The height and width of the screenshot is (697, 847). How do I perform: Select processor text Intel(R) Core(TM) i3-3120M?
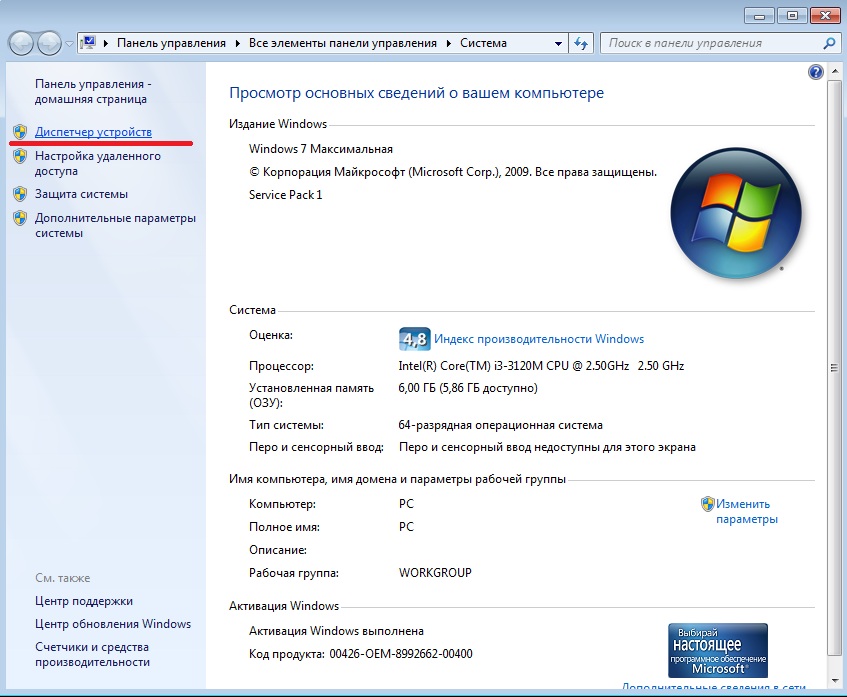click(470, 366)
